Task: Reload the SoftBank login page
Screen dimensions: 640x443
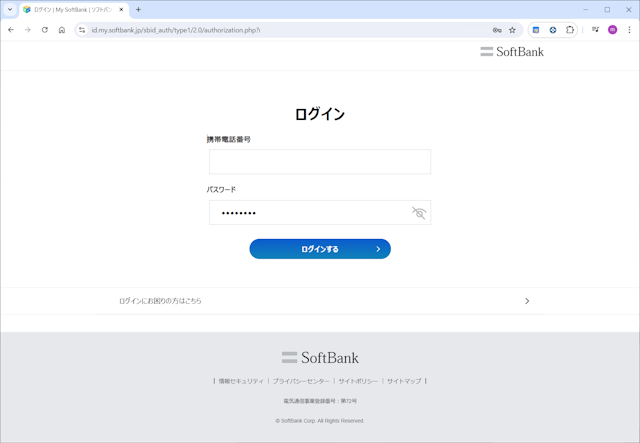Action: click(45, 30)
